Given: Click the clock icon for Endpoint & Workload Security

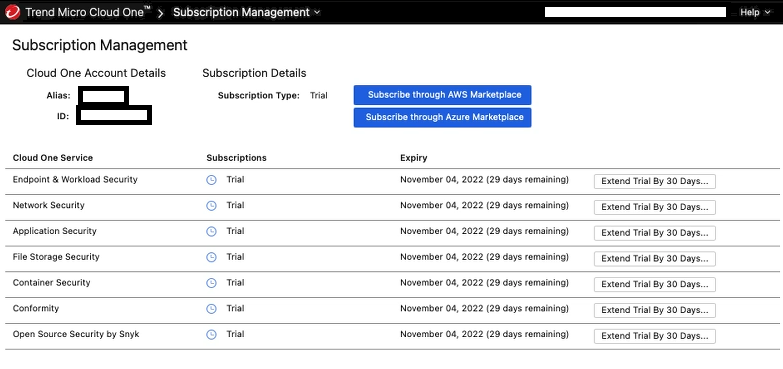Looking at the screenshot, I should pos(211,180).
